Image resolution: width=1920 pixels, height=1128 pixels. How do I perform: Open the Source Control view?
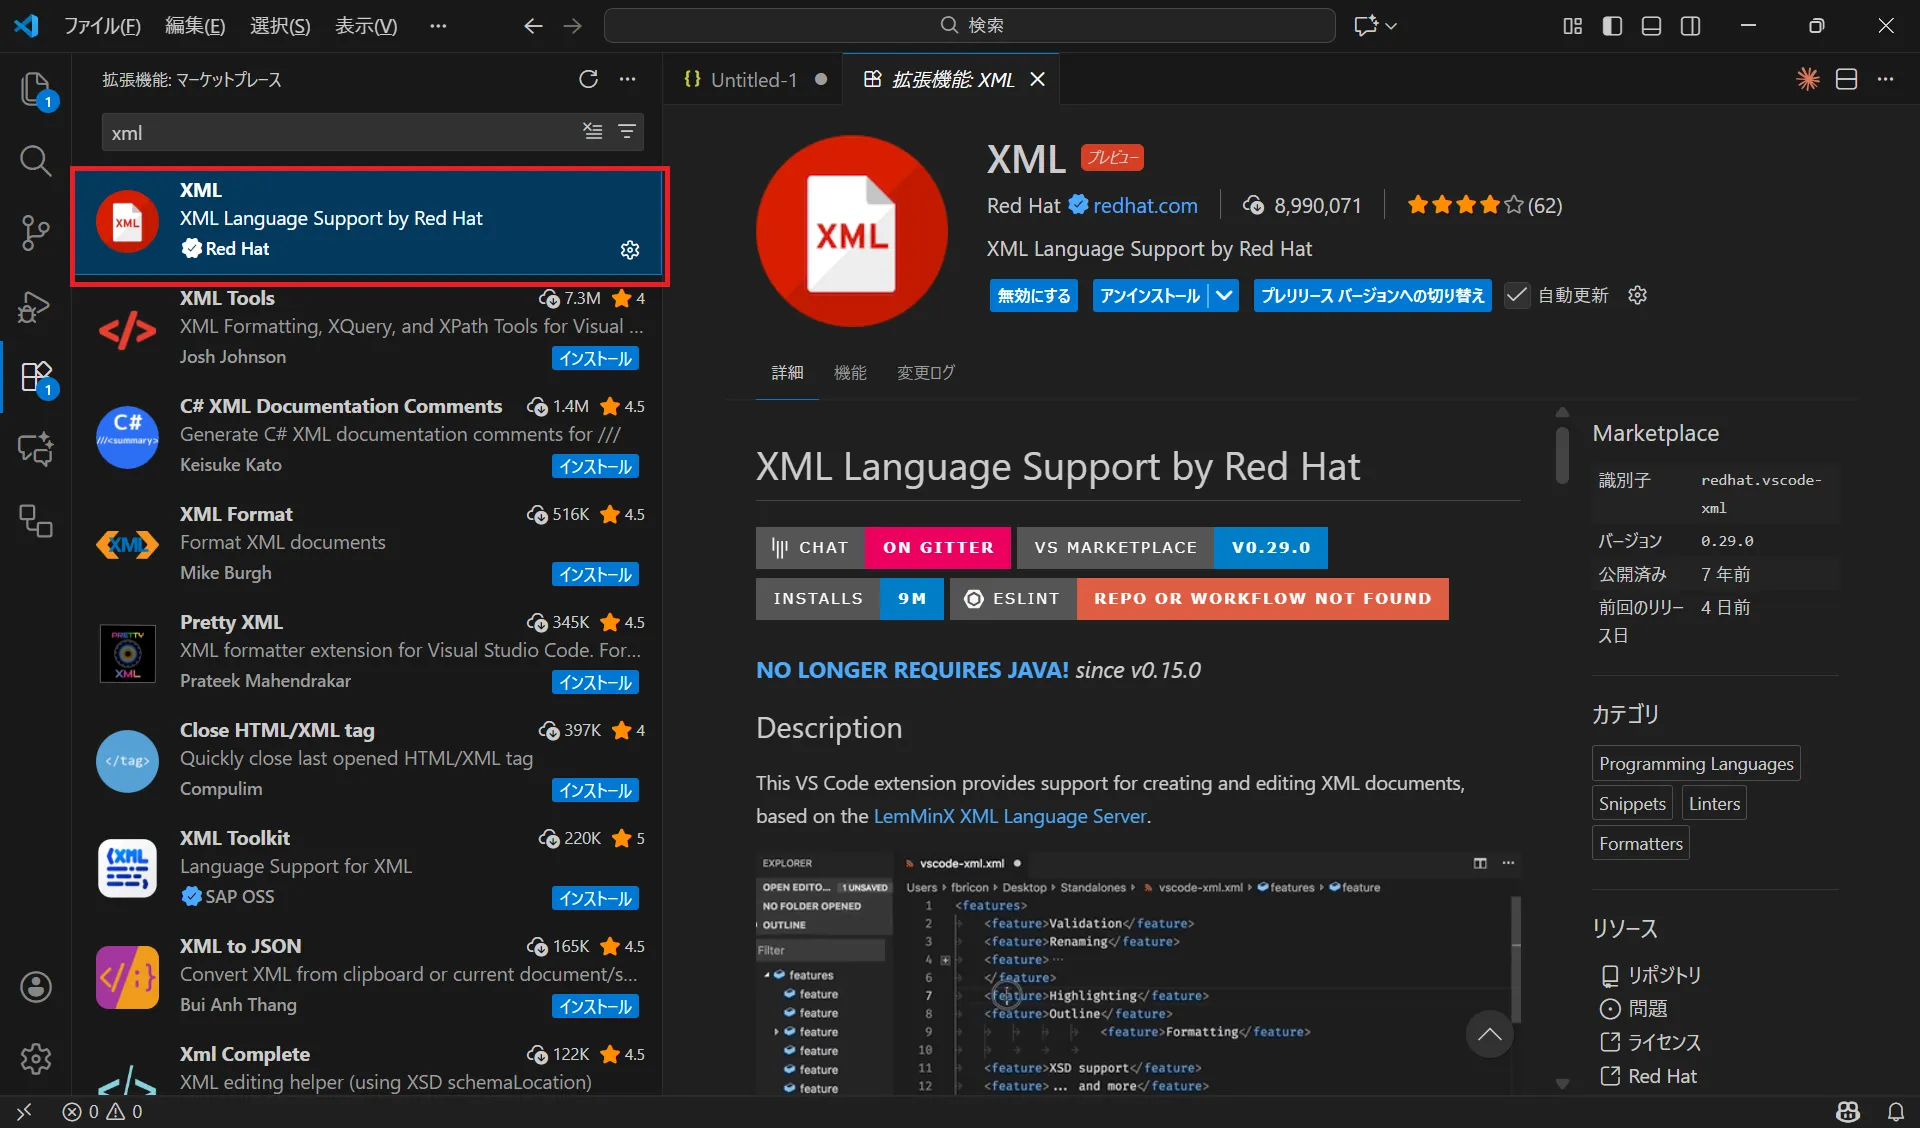tap(35, 233)
